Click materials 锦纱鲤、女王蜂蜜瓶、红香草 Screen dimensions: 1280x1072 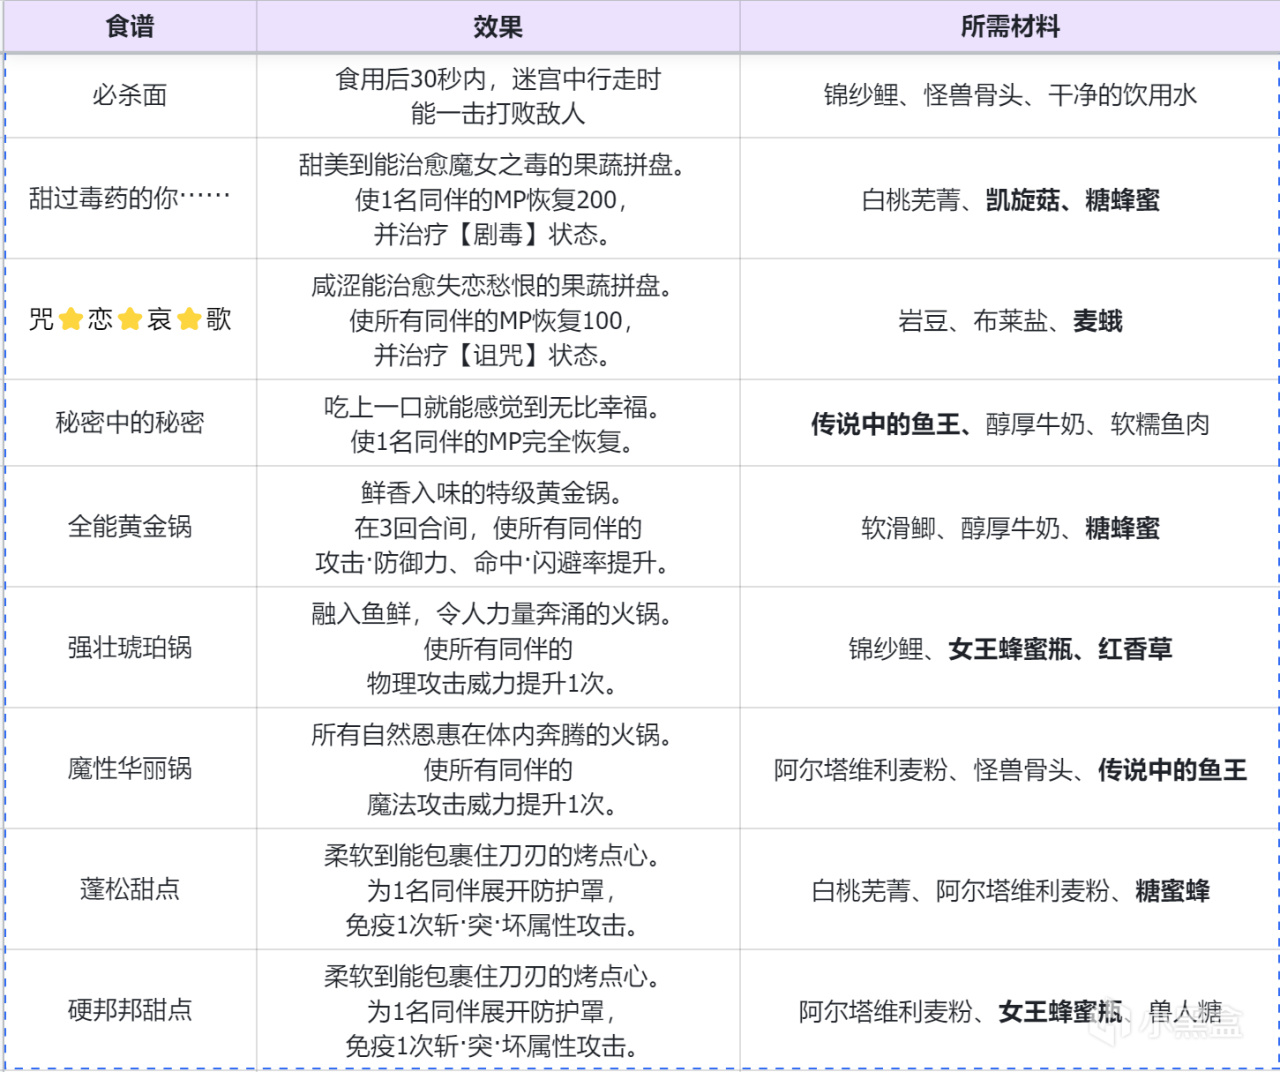point(1010,649)
